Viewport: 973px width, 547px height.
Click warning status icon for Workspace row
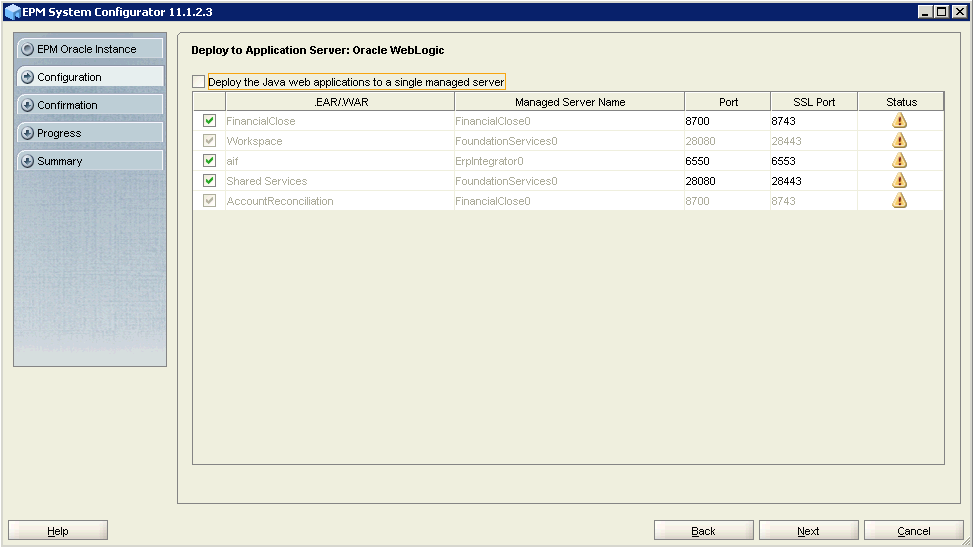coord(899,140)
